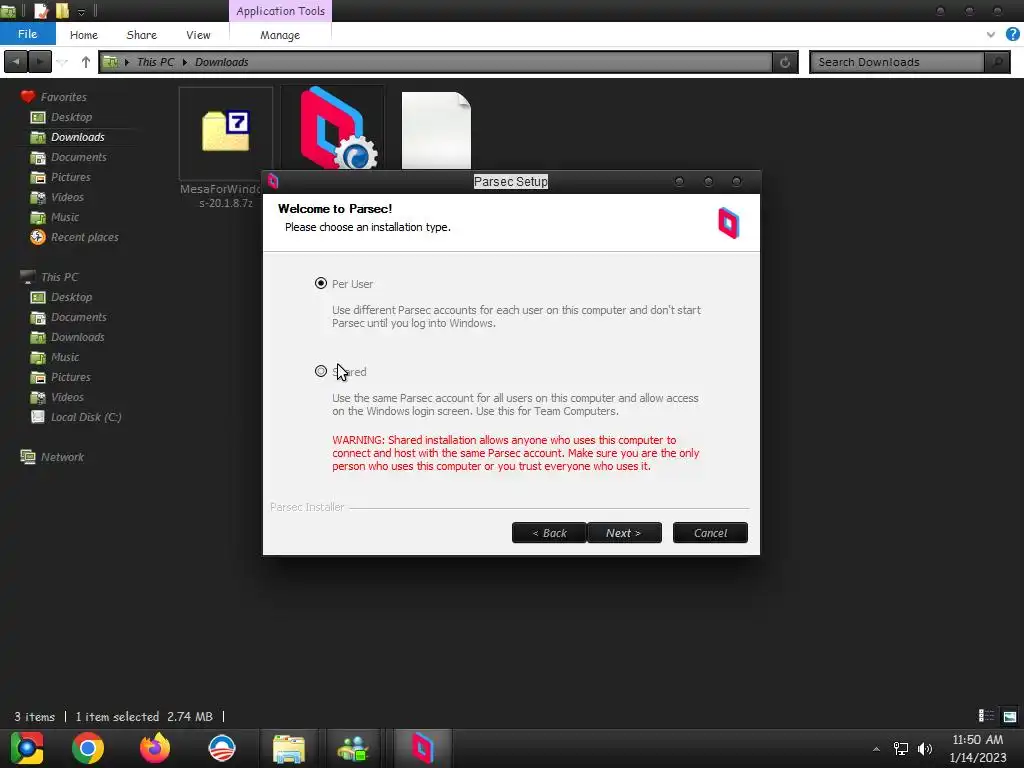Click the new folder quick access icon
Viewport: 1024px width, 768px height.
tap(62, 10)
